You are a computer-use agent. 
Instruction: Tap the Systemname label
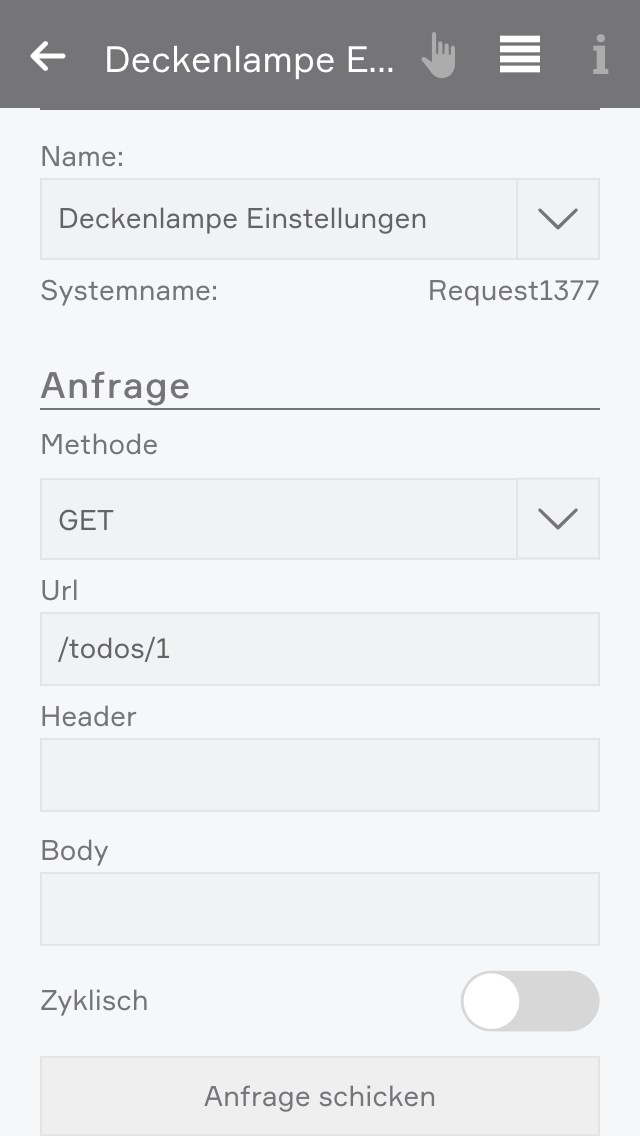tap(129, 291)
